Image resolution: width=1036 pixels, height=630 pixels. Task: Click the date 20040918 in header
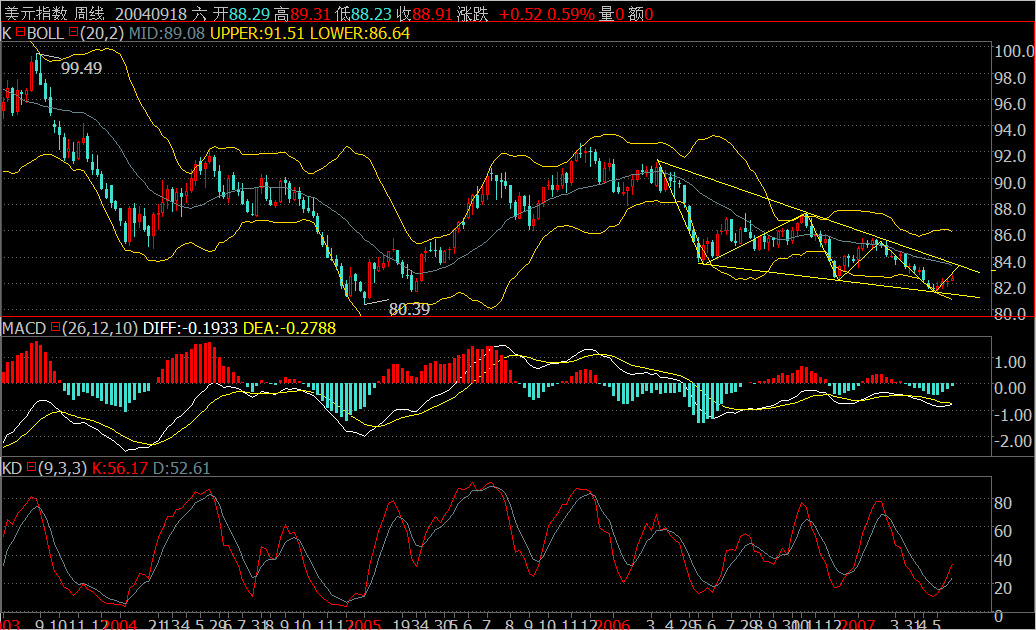[x=151, y=14]
